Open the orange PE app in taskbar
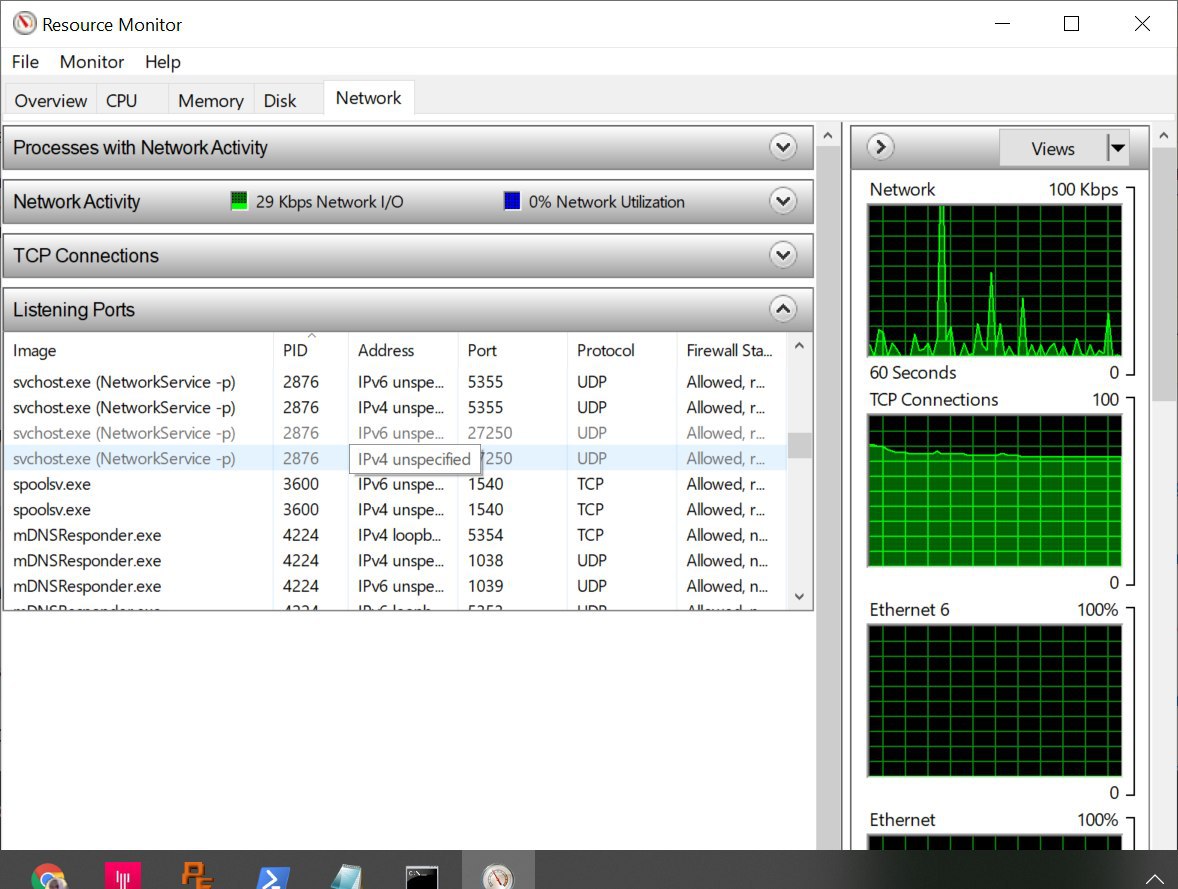Screen dimensions: 1178x889 (198, 875)
